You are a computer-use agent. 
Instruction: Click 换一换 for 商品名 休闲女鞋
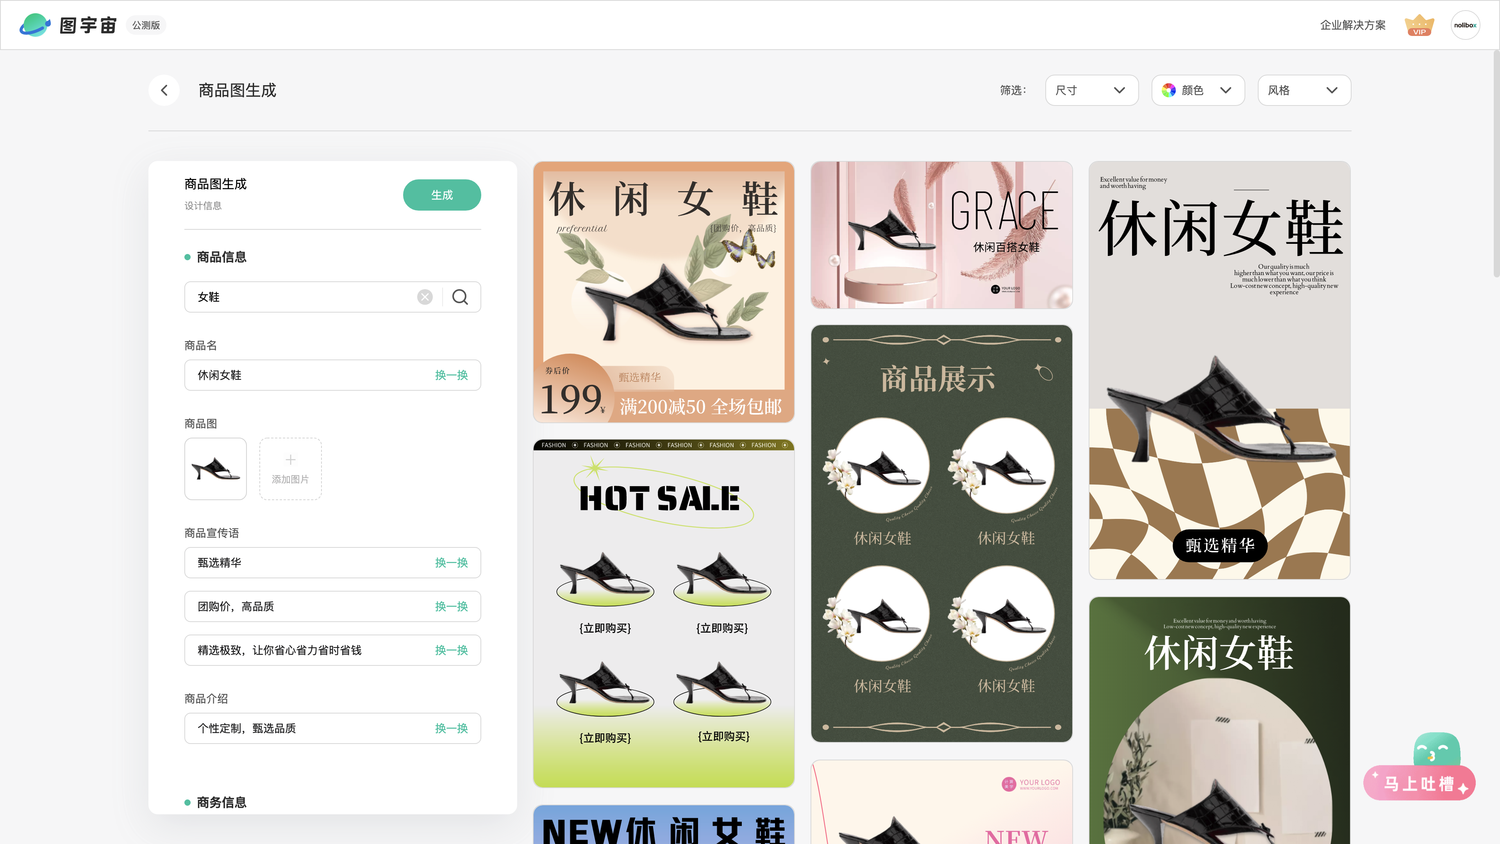pos(451,375)
